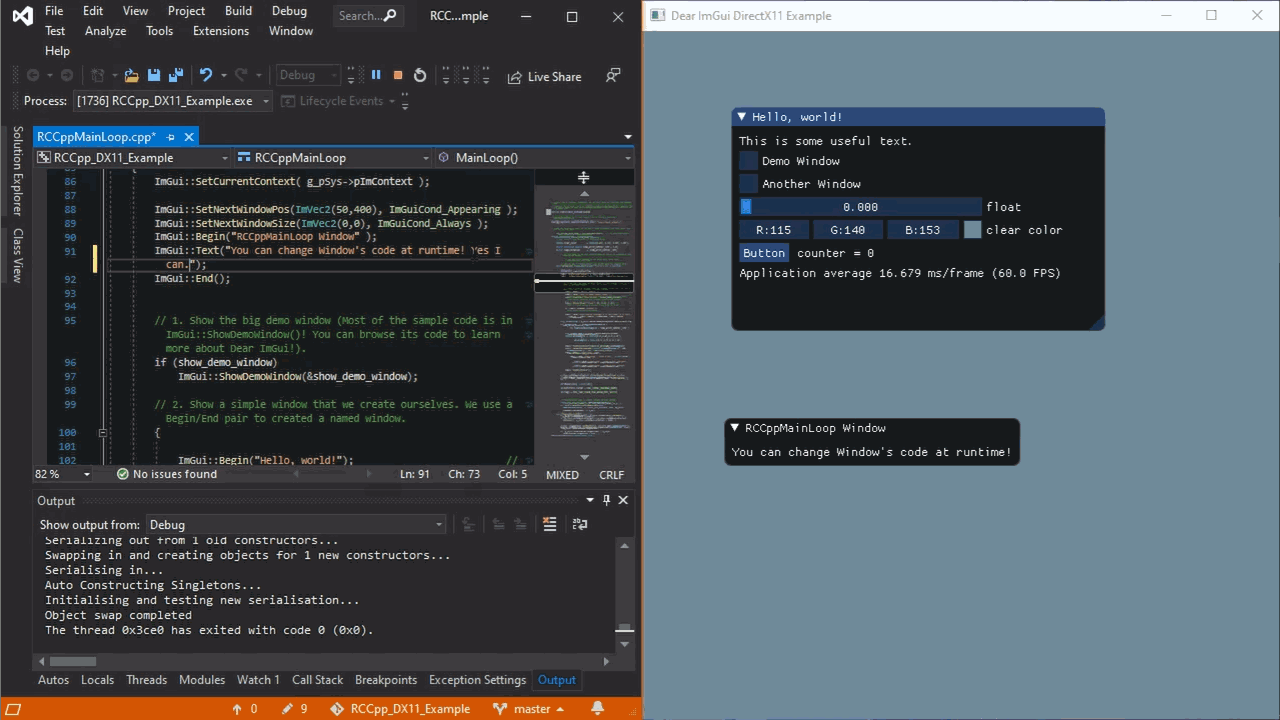Collapse the line 100 code block

tap(102, 433)
